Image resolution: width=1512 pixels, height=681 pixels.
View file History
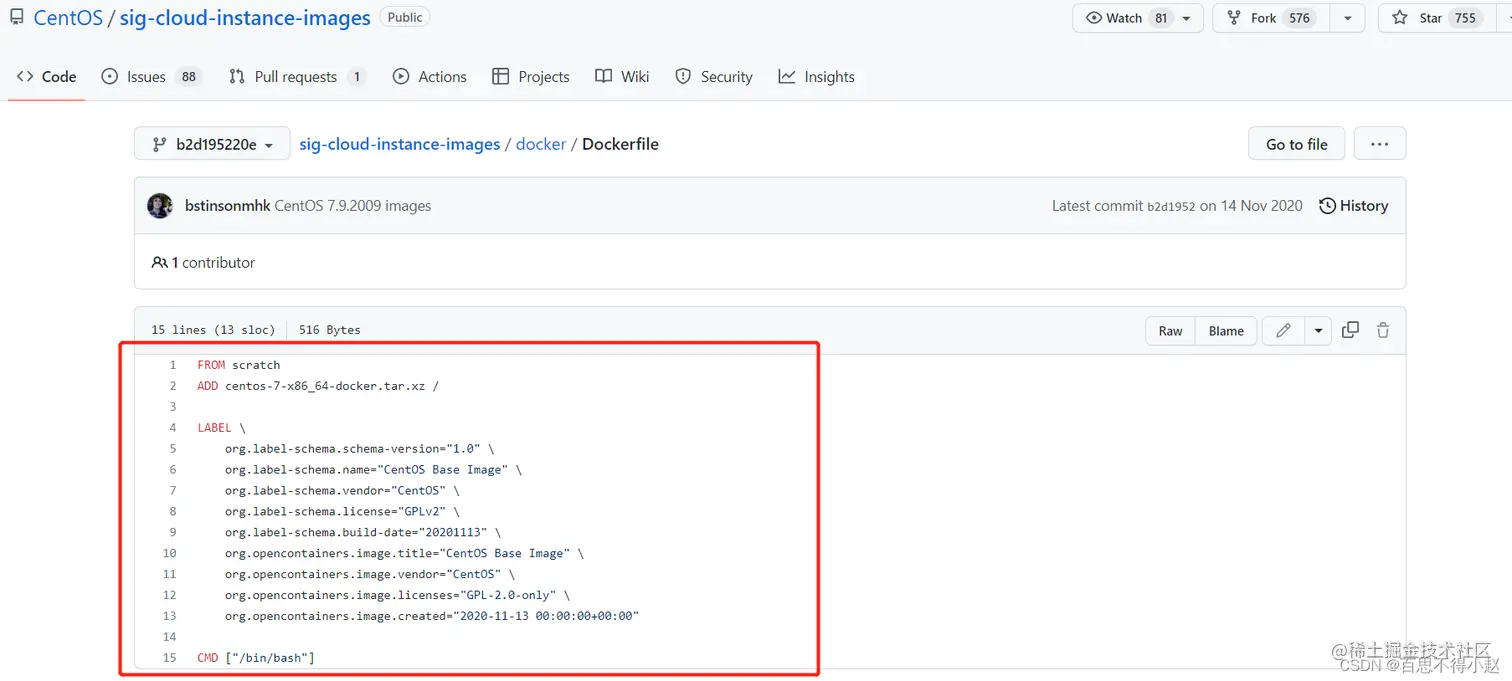1353,206
